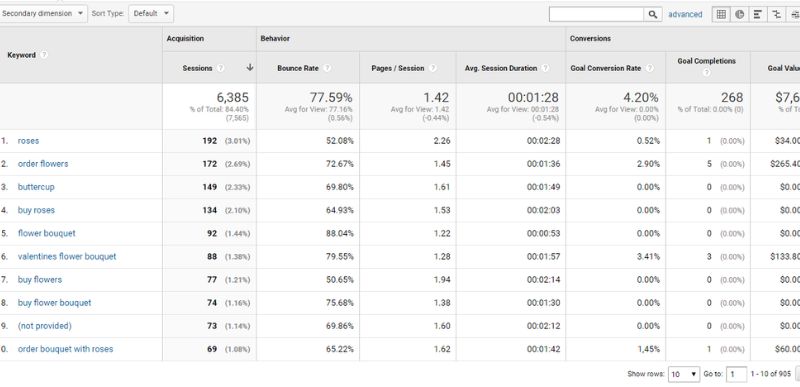Click the 268 goal completions total
Image resolution: width=800 pixels, height=387 pixels.
732,97
